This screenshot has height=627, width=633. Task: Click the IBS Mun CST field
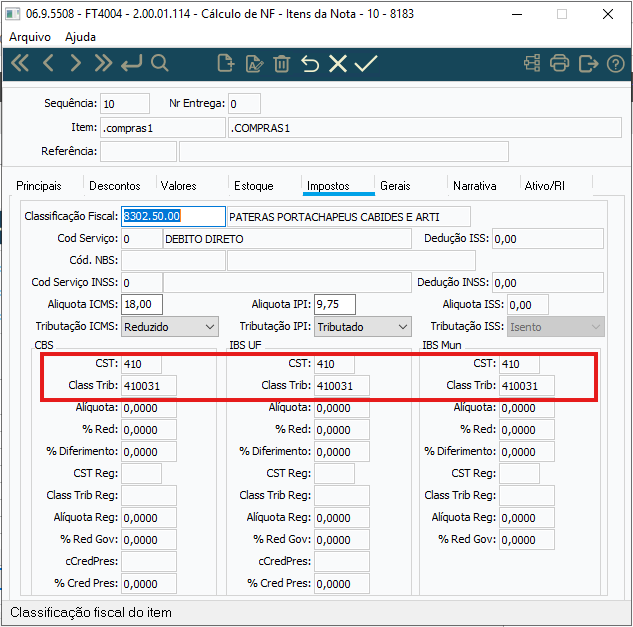(520, 364)
